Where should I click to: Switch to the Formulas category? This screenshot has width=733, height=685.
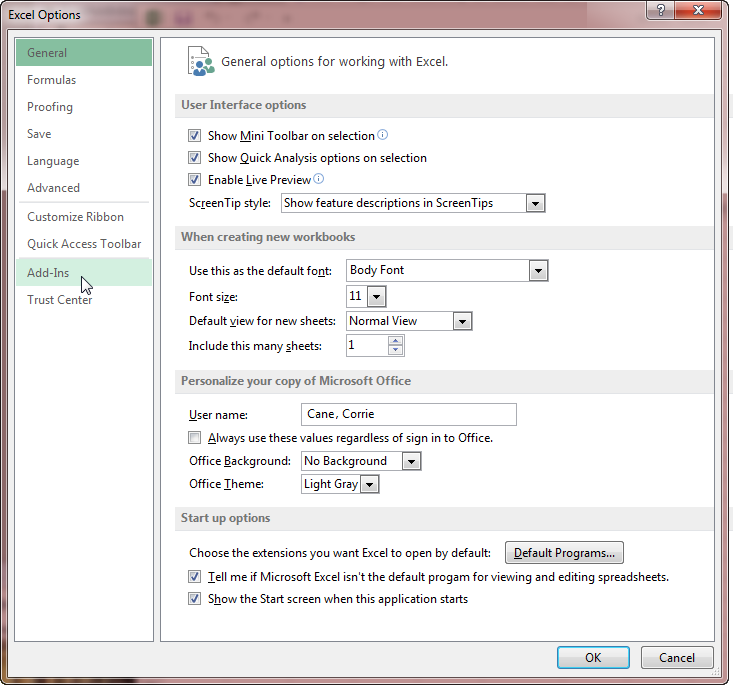point(51,80)
